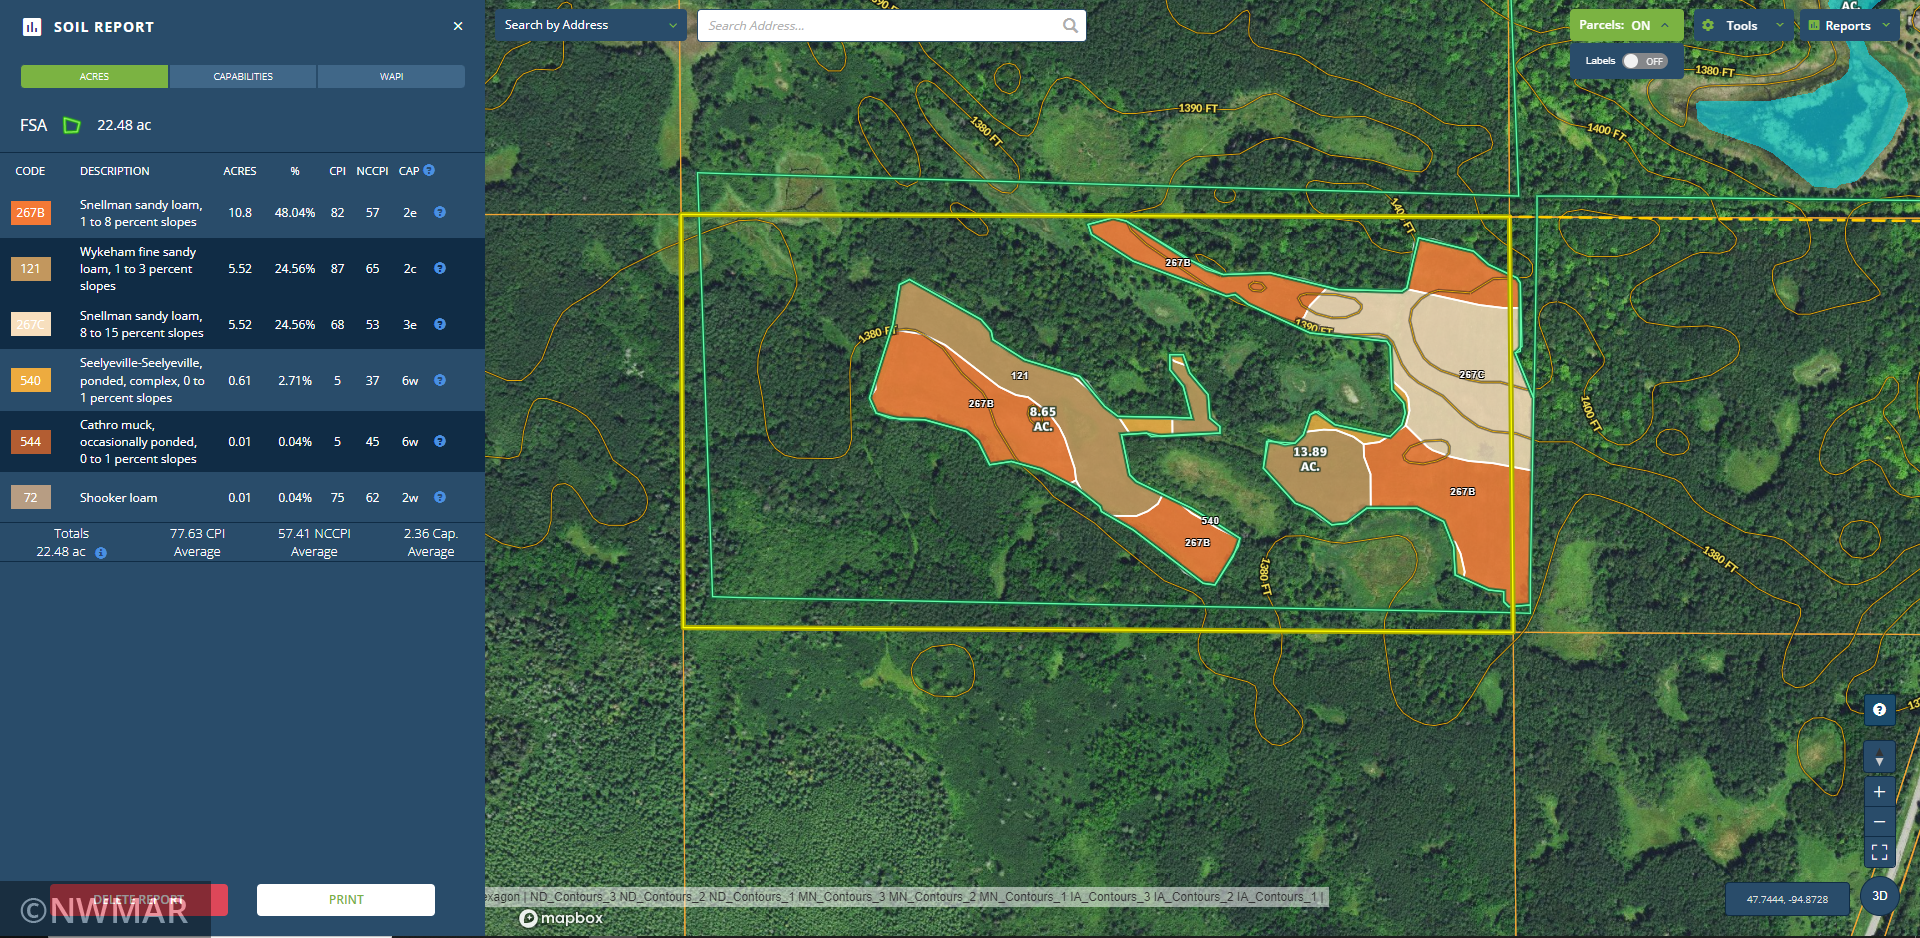This screenshot has width=1920, height=938.
Task: Click the search magnifier icon
Action: coord(1070,26)
